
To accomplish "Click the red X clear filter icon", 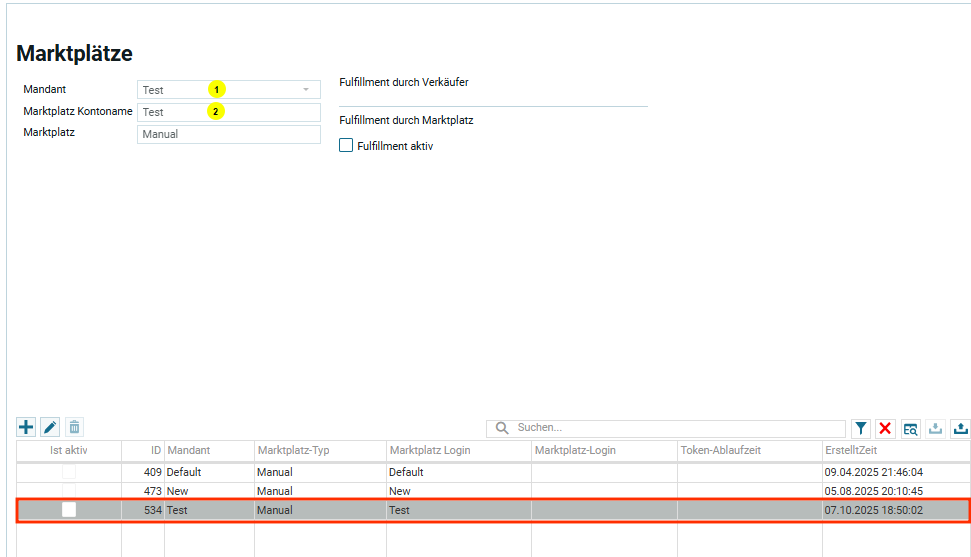I will [x=885, y=429].
